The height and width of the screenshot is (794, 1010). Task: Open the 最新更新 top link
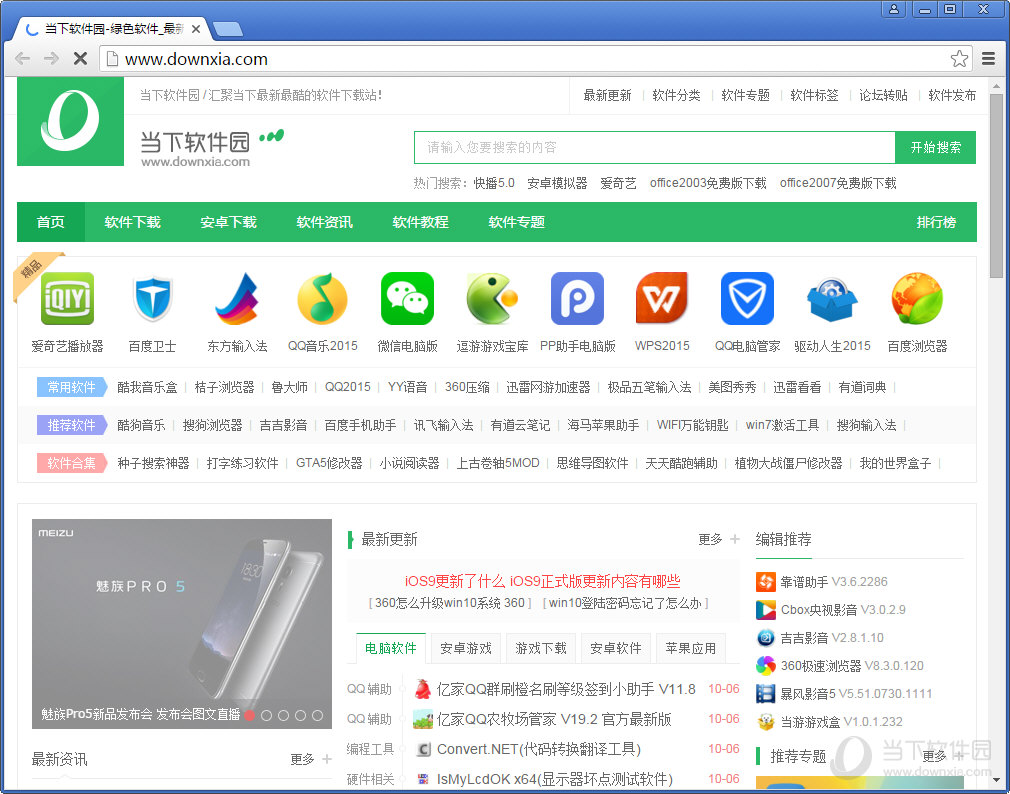pyautogui.click(x=607, y=96)
